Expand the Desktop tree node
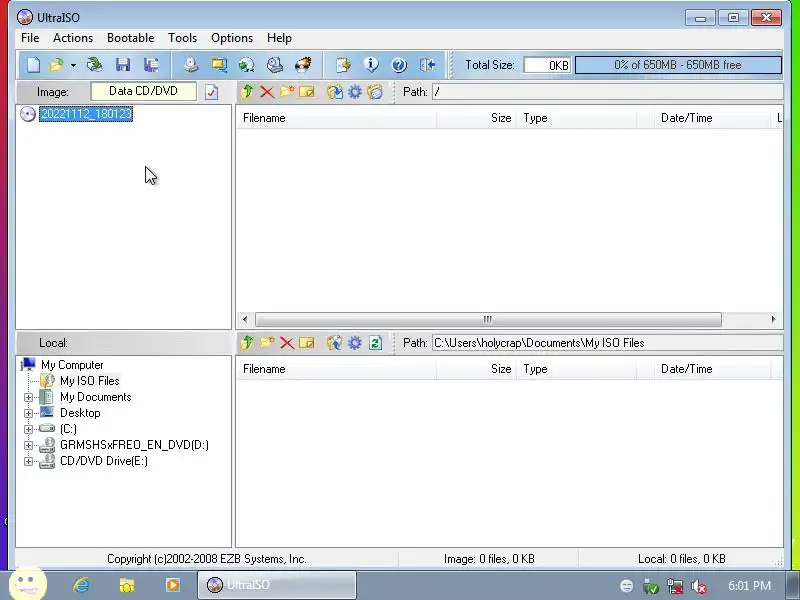Image resolution: width=800 pixels, height=600 pixels. pyautogui.click(x=29, y=413)
